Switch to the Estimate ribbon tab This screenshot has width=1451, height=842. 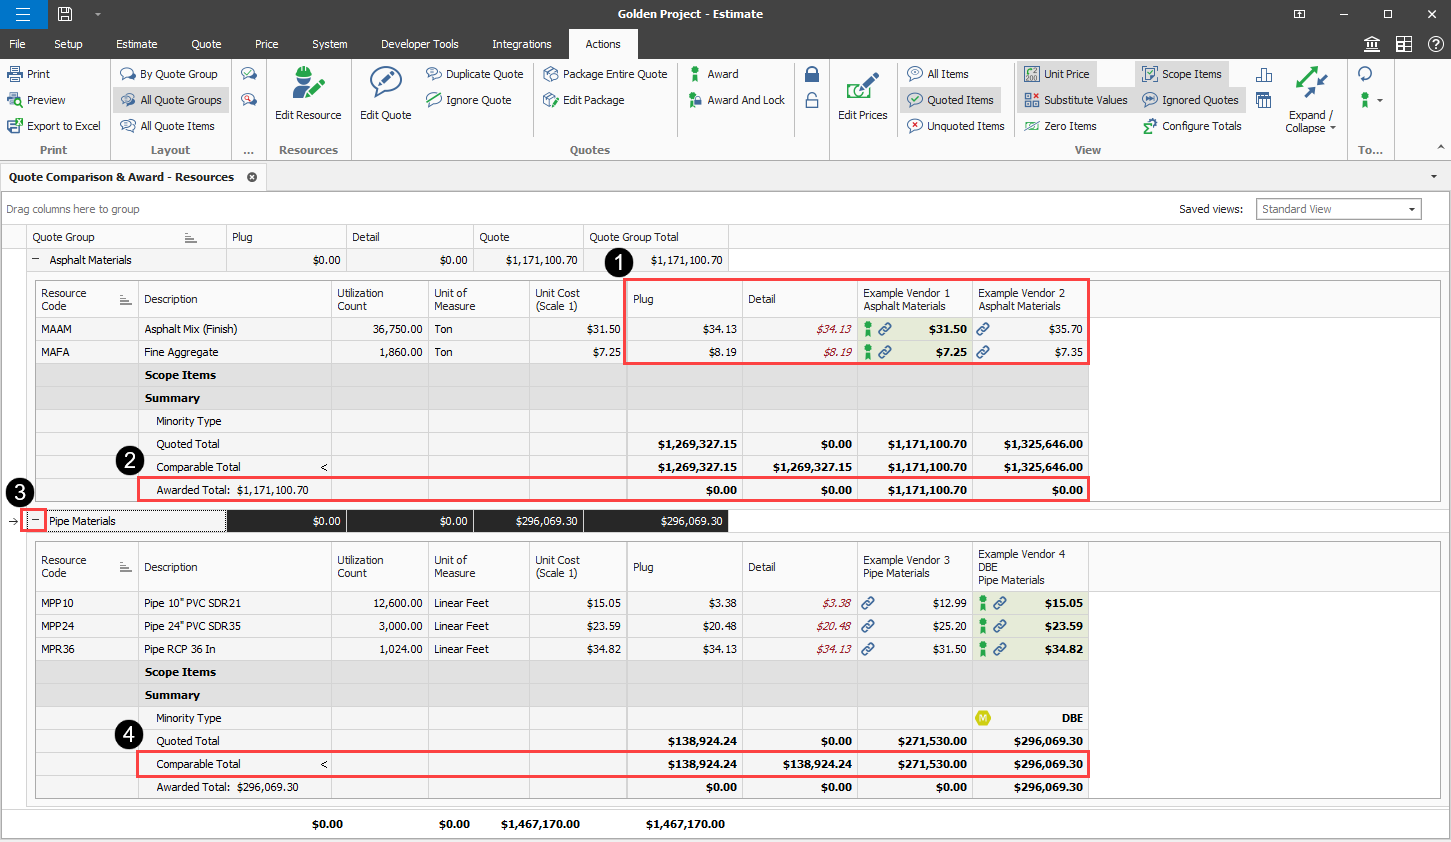click(x=137, y=44)
